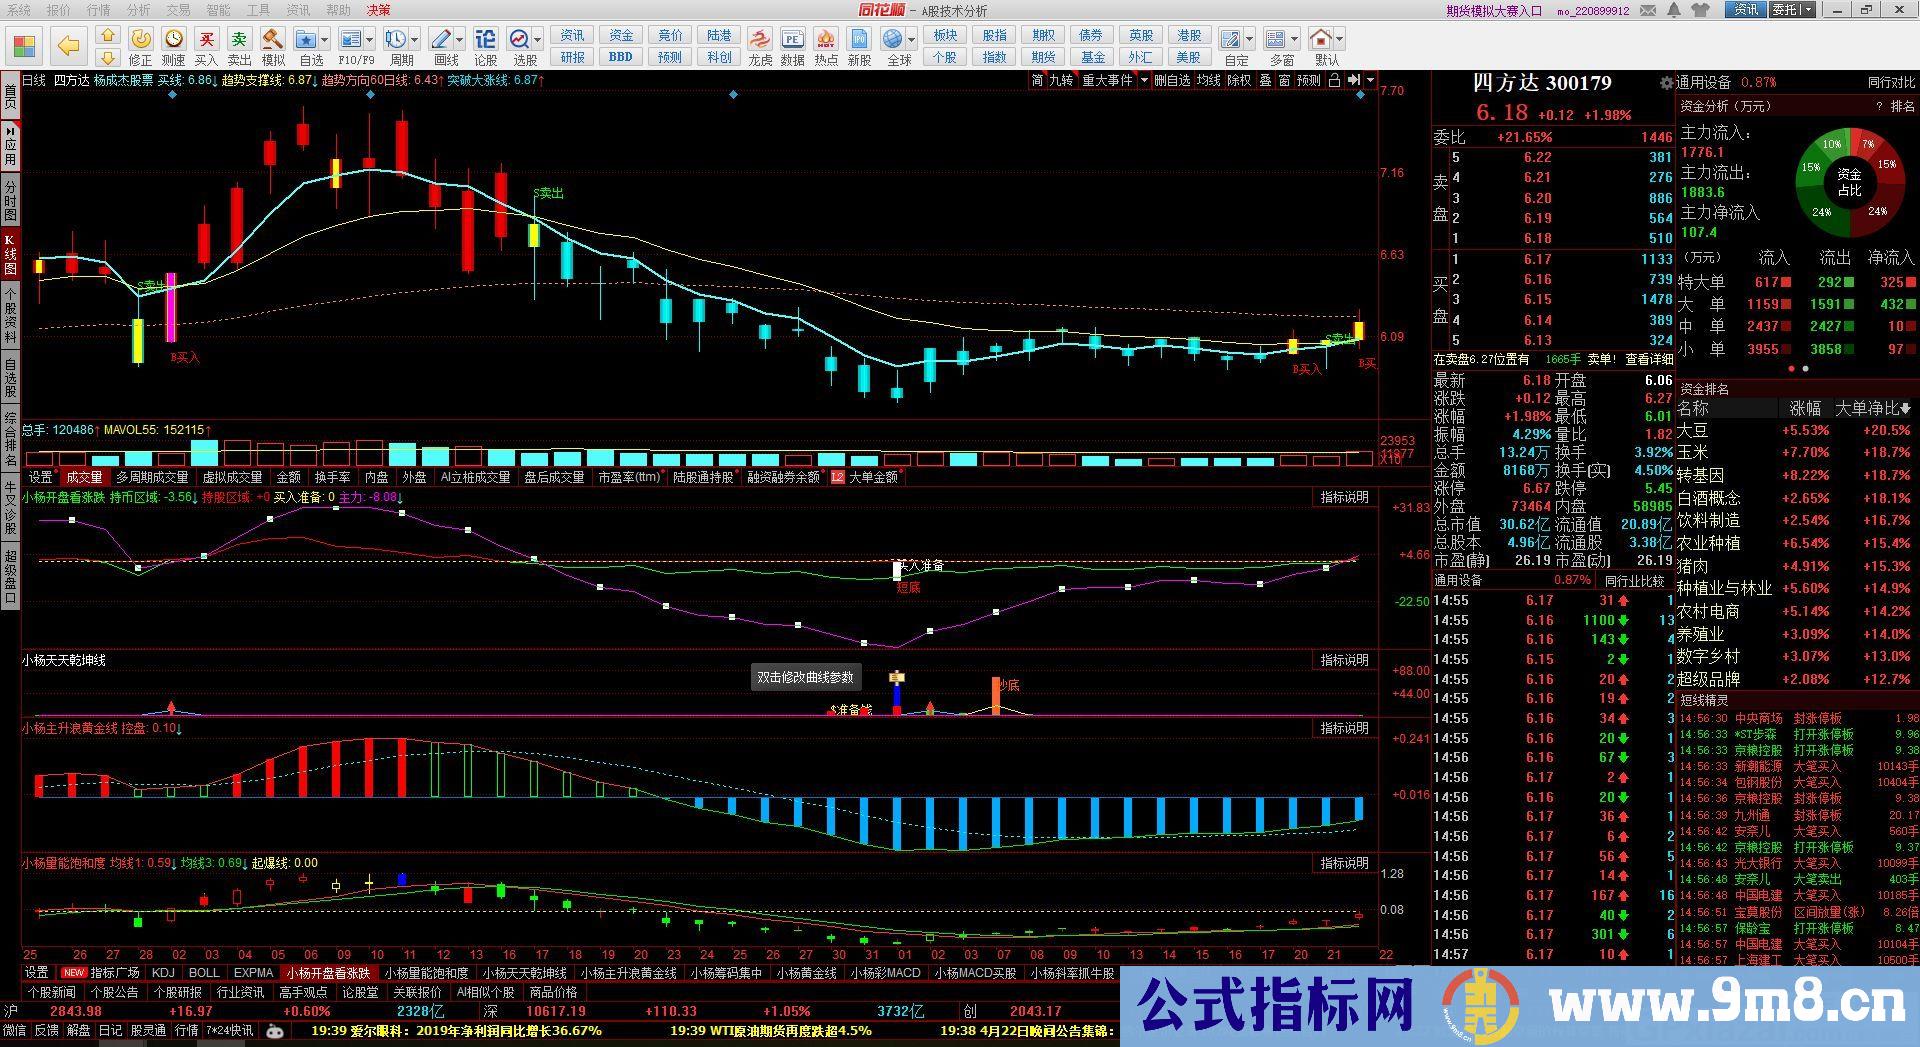The height and width of the screenshot is (1047, 1920).
Task: Switch to the 换手率 volume tab
Action: click(x=332, y=477)
